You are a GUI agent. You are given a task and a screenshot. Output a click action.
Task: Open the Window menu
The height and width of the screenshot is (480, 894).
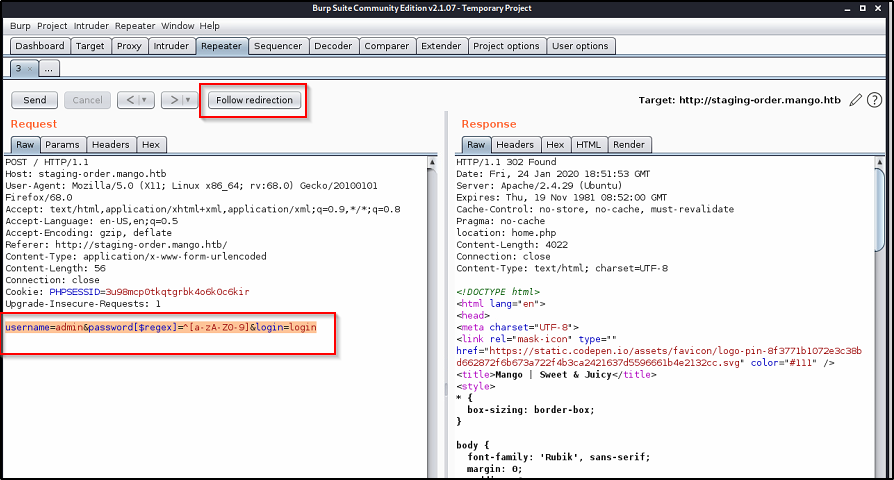177,26
